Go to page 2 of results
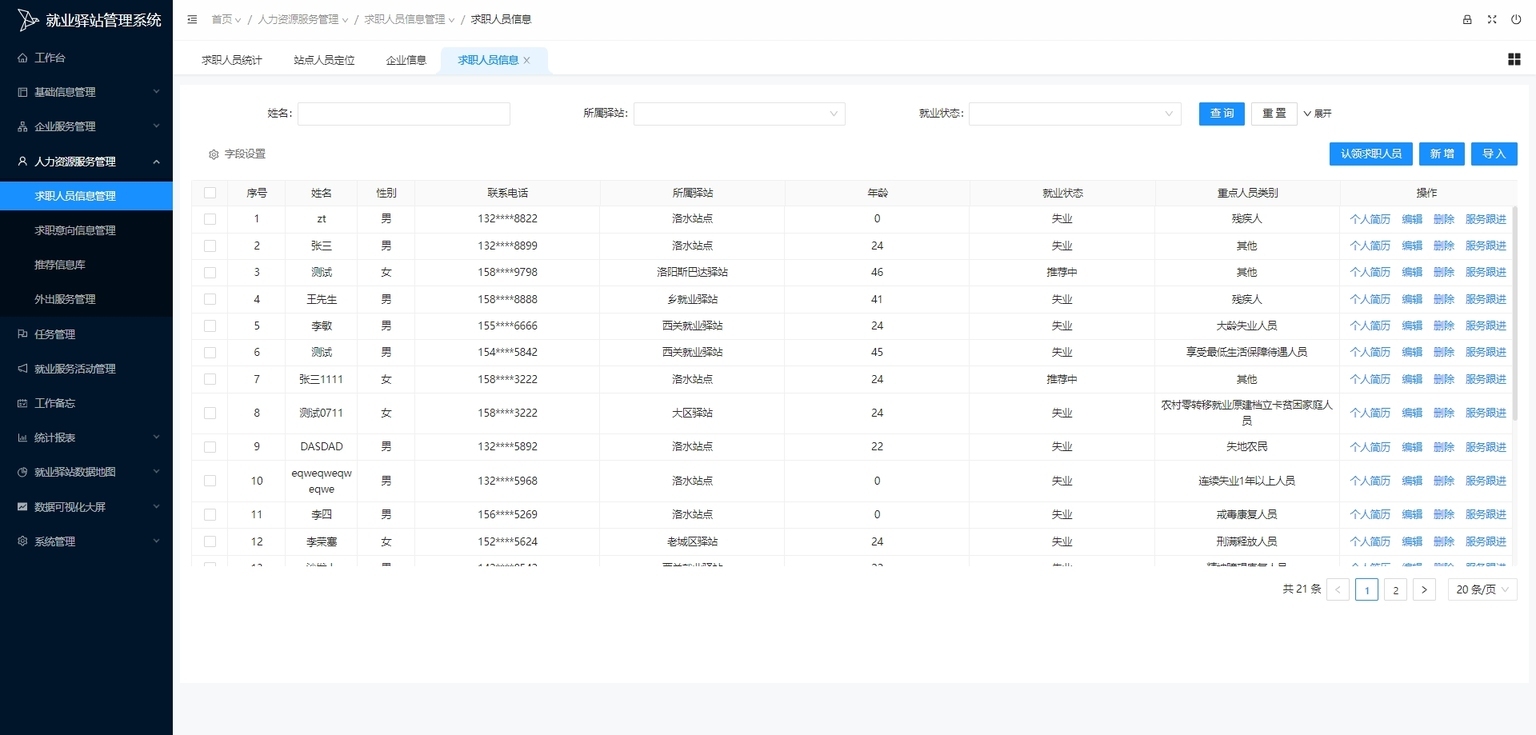The image size is (1536, 735). pos(1395,590)
